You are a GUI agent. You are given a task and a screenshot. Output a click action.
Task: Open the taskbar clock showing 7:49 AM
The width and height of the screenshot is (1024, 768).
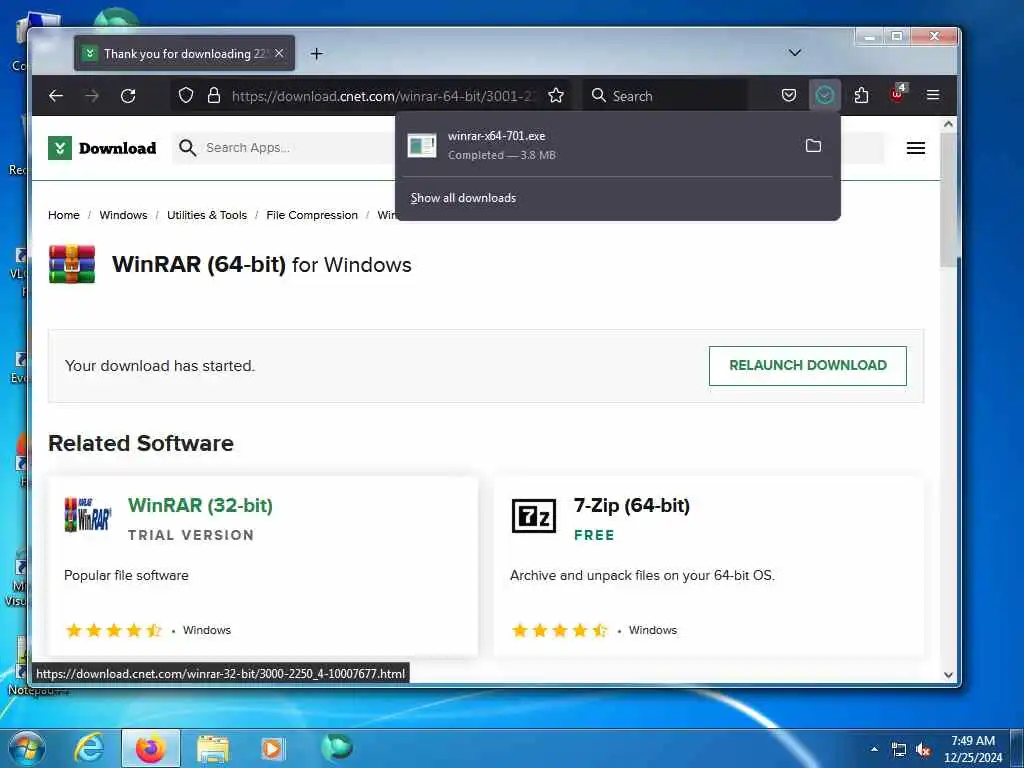(973, 749)
